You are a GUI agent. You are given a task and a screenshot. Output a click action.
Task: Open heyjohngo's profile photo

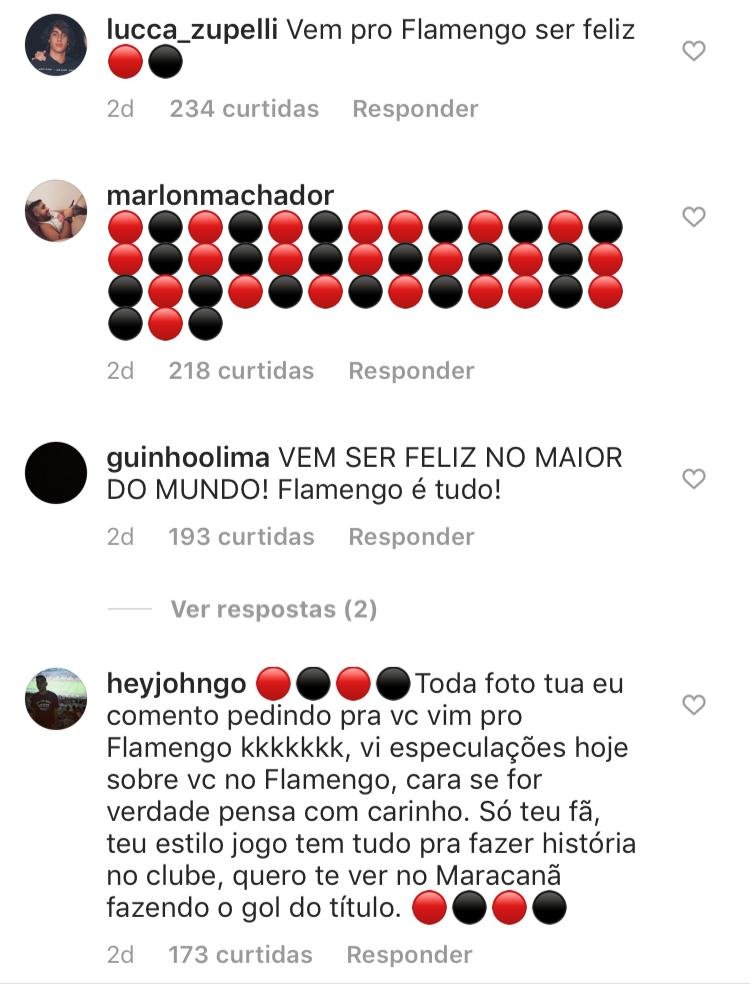tap(56, 699)
